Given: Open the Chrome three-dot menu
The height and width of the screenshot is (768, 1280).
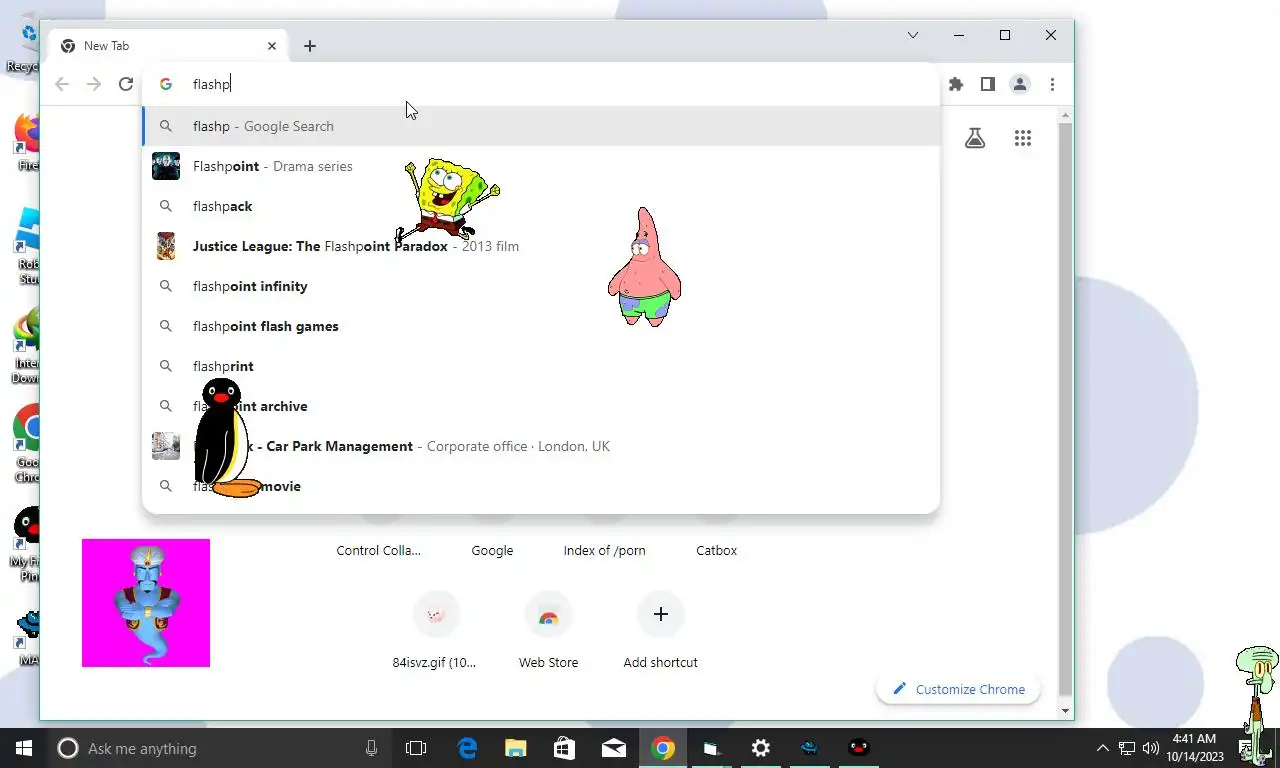Looking at the screenshot, I should click(x=1052, y=84).
